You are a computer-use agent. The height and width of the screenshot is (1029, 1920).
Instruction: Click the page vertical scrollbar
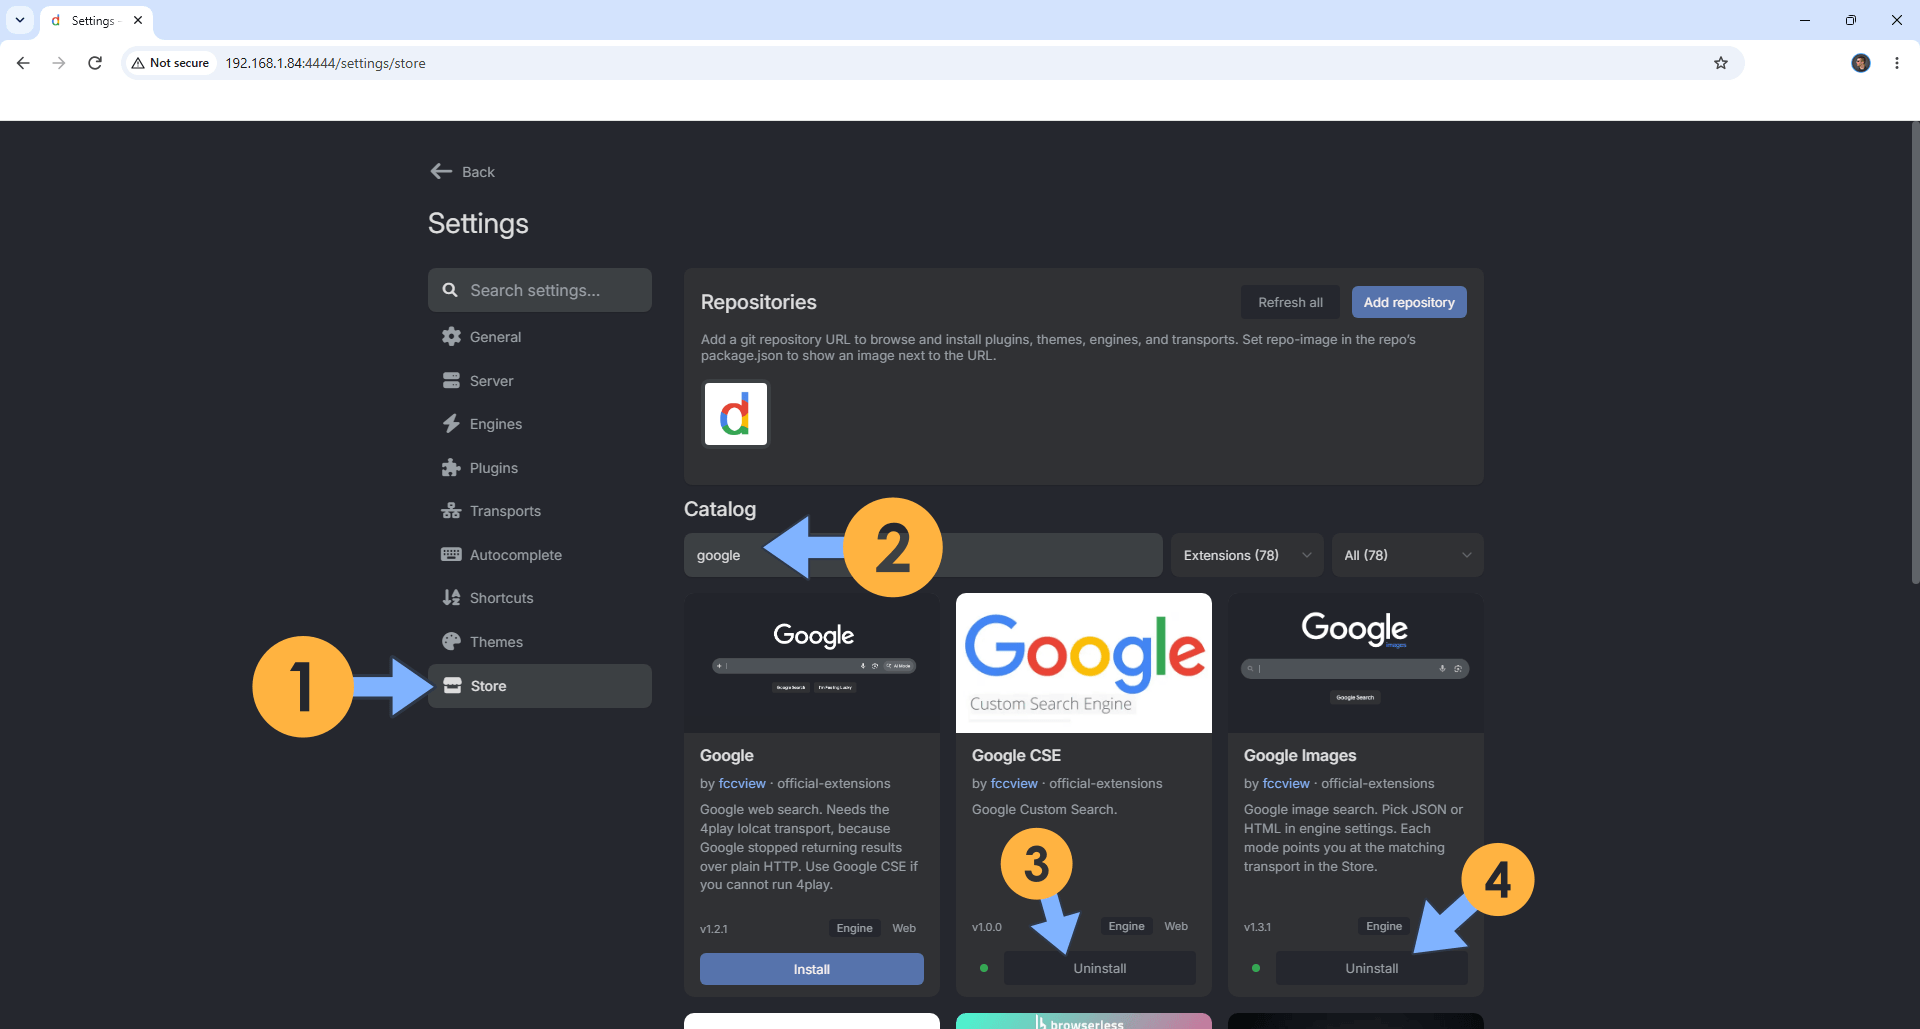(1914, 352)
